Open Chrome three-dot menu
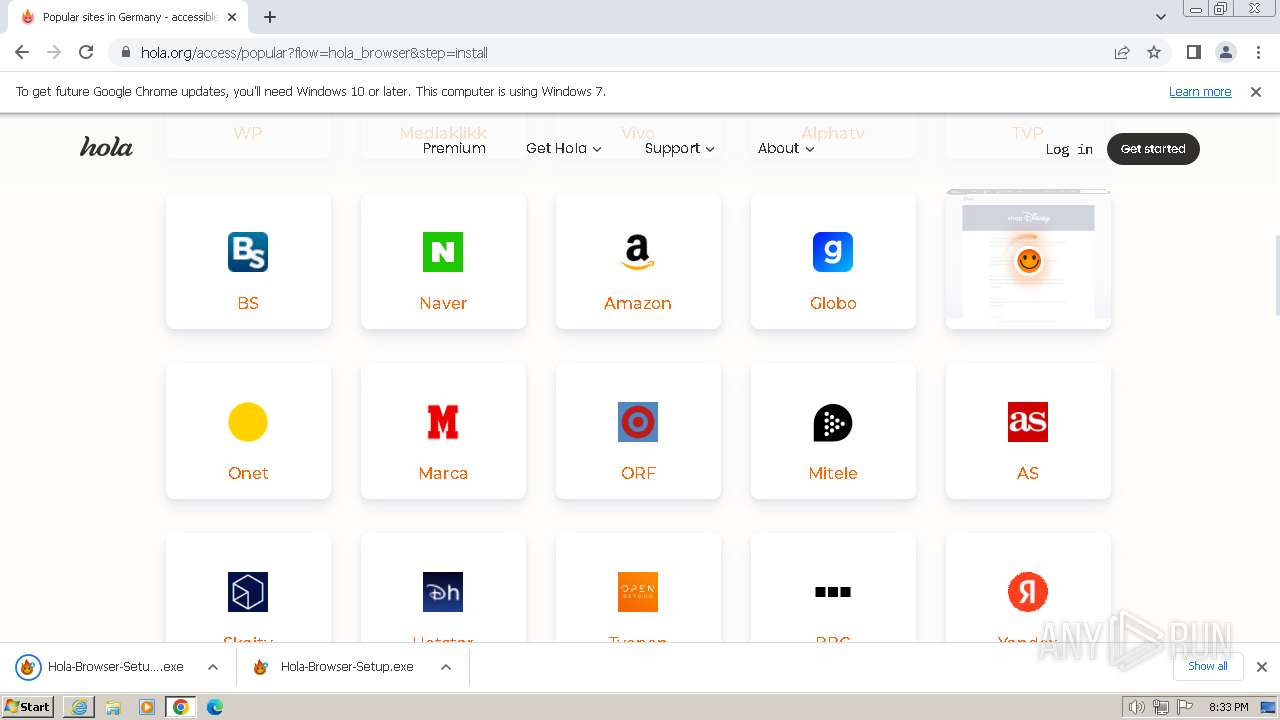Viewport: 1280px width, 720px height. click(1258, 52)
